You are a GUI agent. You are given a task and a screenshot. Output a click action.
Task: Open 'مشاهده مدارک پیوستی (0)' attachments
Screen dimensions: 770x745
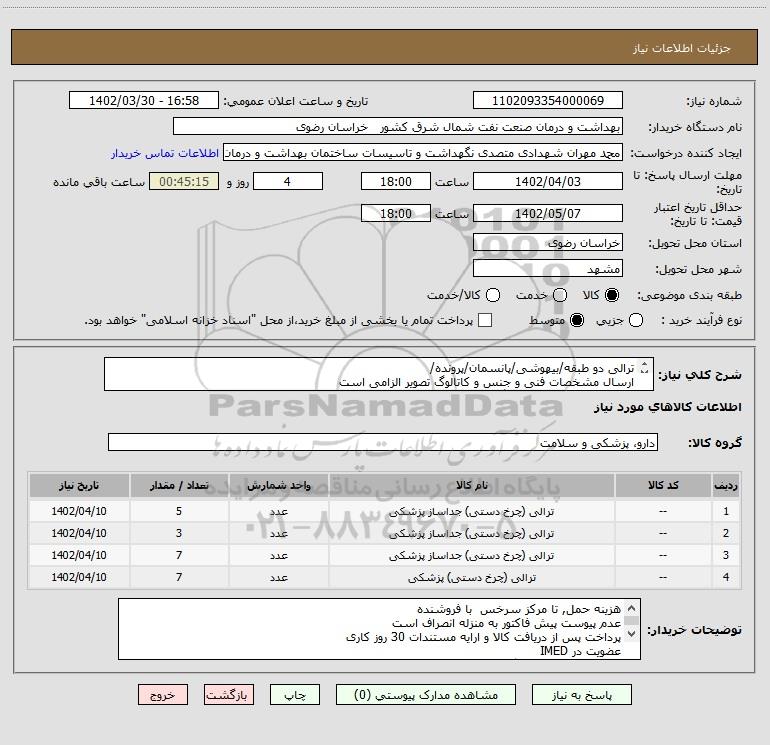(x=426, y=695)
